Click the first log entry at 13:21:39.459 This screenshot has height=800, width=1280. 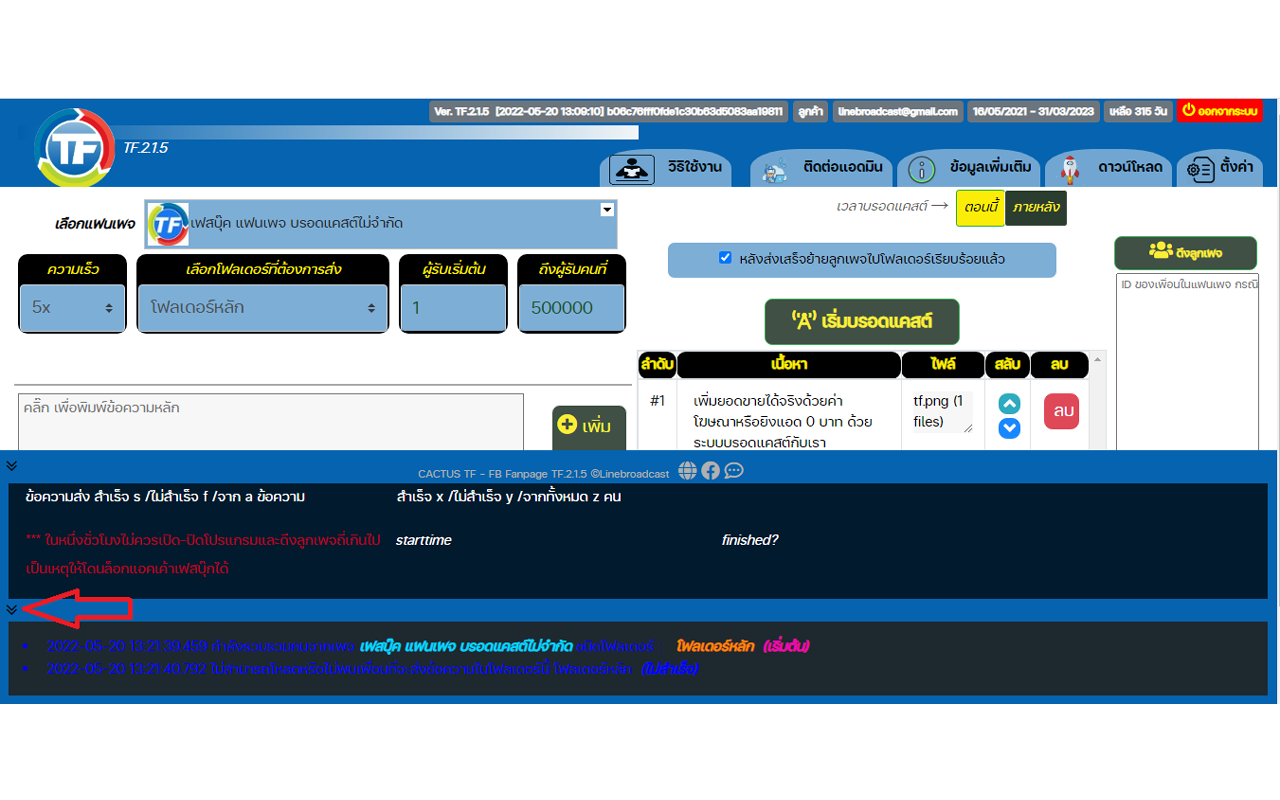428,646
